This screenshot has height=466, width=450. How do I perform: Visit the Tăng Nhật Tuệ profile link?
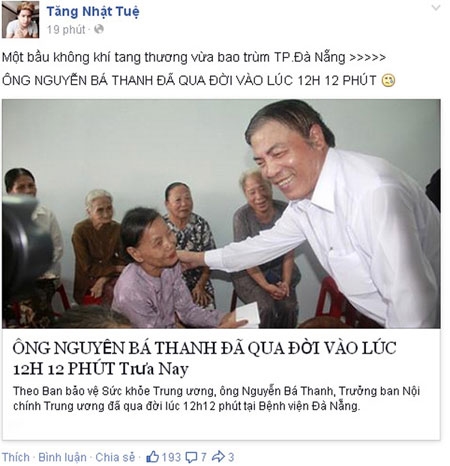[x=93, y=12]
